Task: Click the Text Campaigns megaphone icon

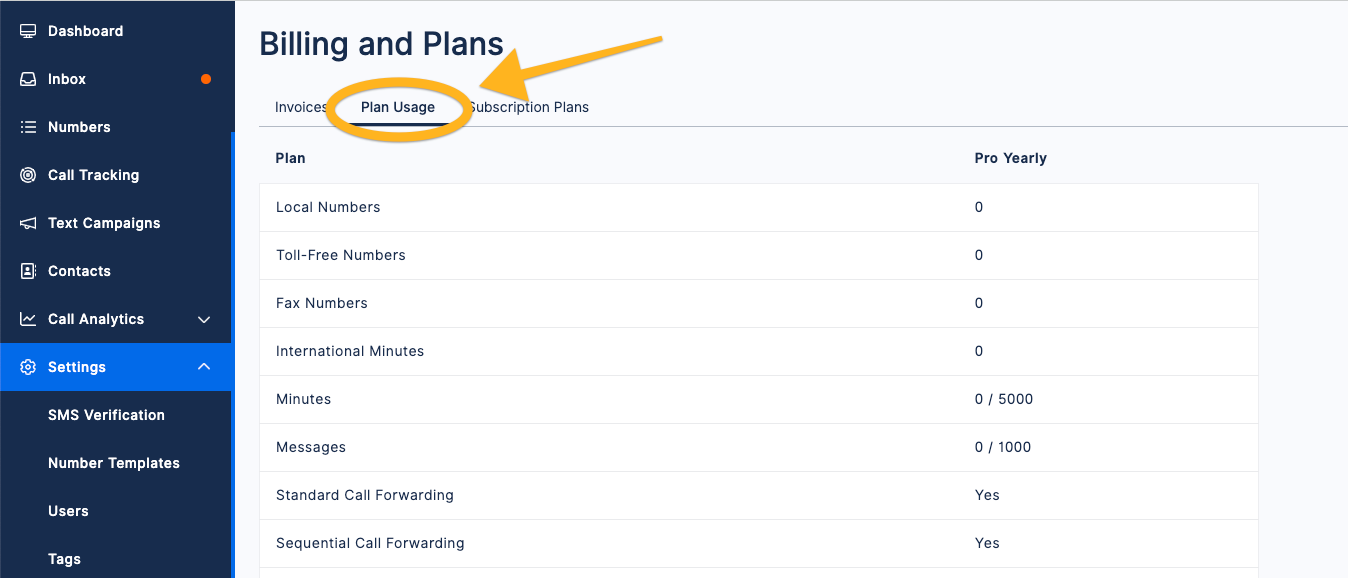Action: [x=28, y=223]
